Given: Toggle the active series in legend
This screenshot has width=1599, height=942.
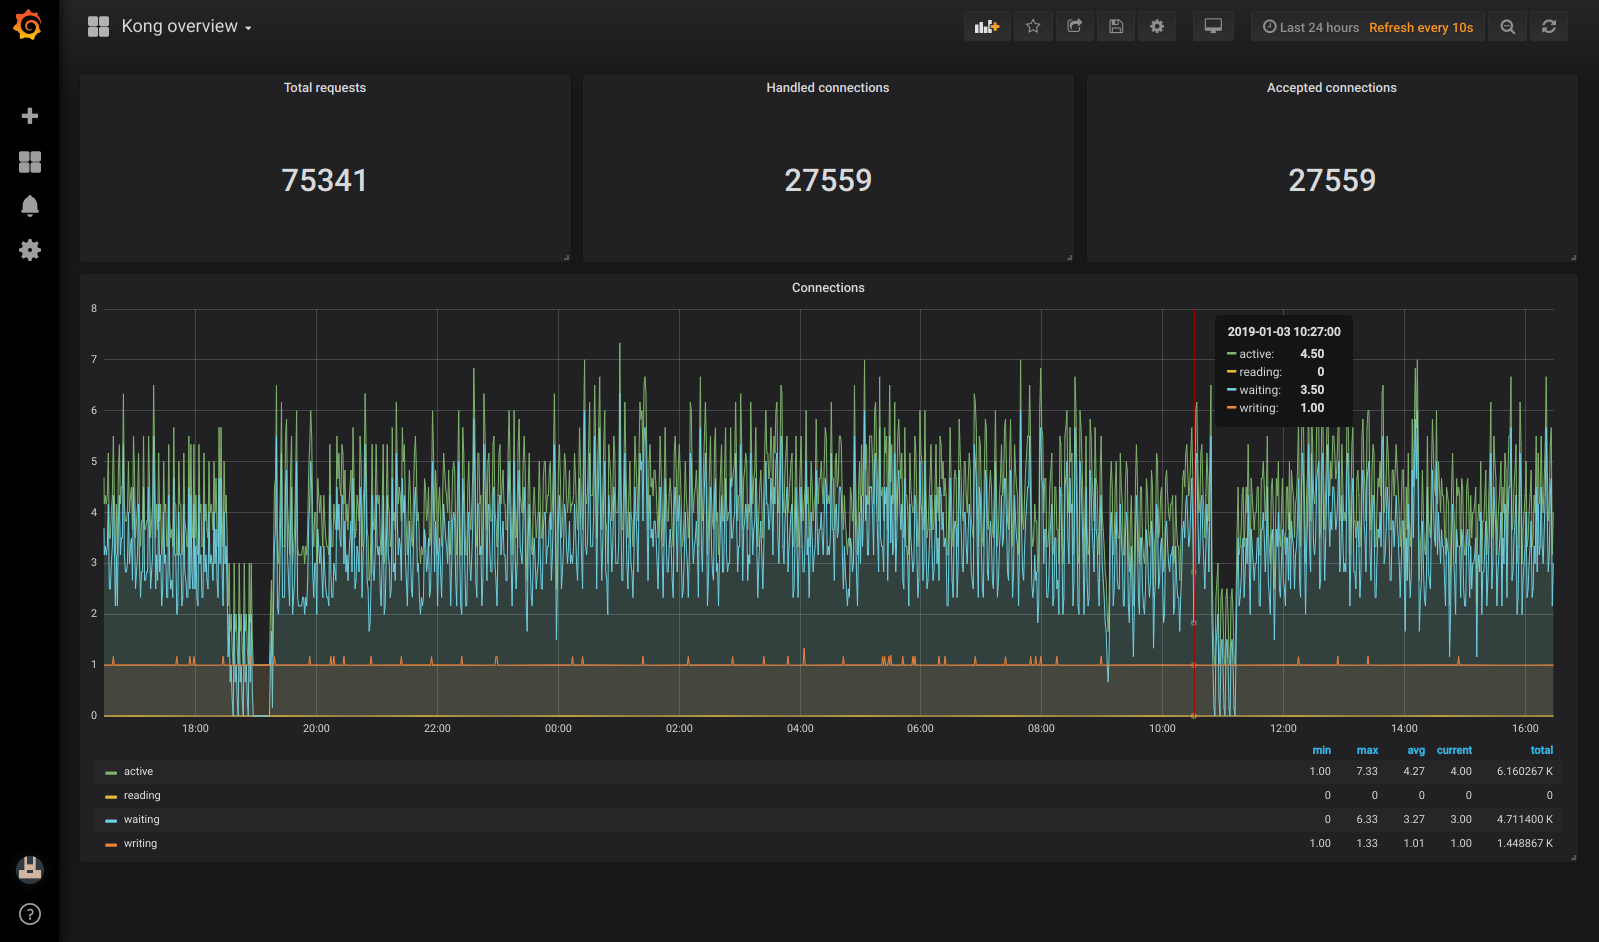Looking at the screenshot, I should [x=138, y=772].
